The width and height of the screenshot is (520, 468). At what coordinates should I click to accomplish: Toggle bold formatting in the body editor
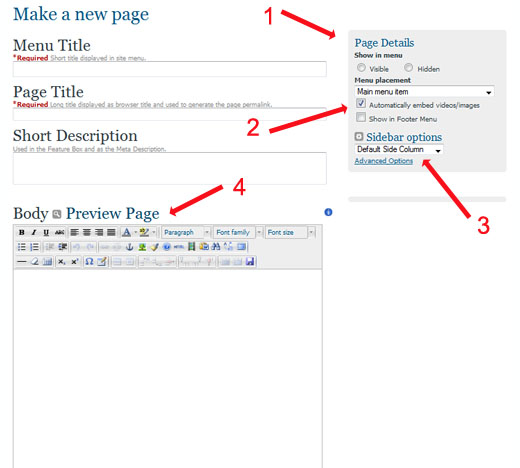click(x=22, y=232)
